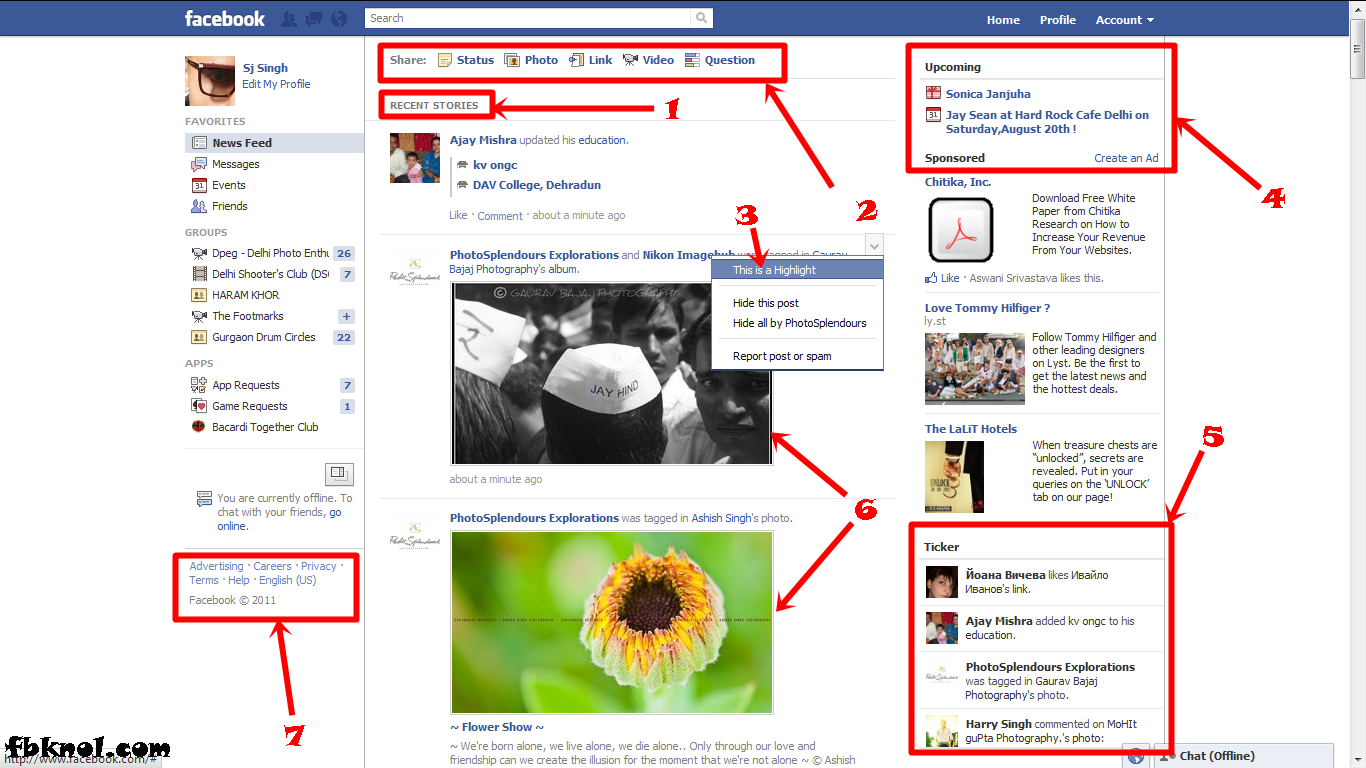1366x768 pixels.
Task: Click the Facebook logo
Action: click(x=225, y=18)
